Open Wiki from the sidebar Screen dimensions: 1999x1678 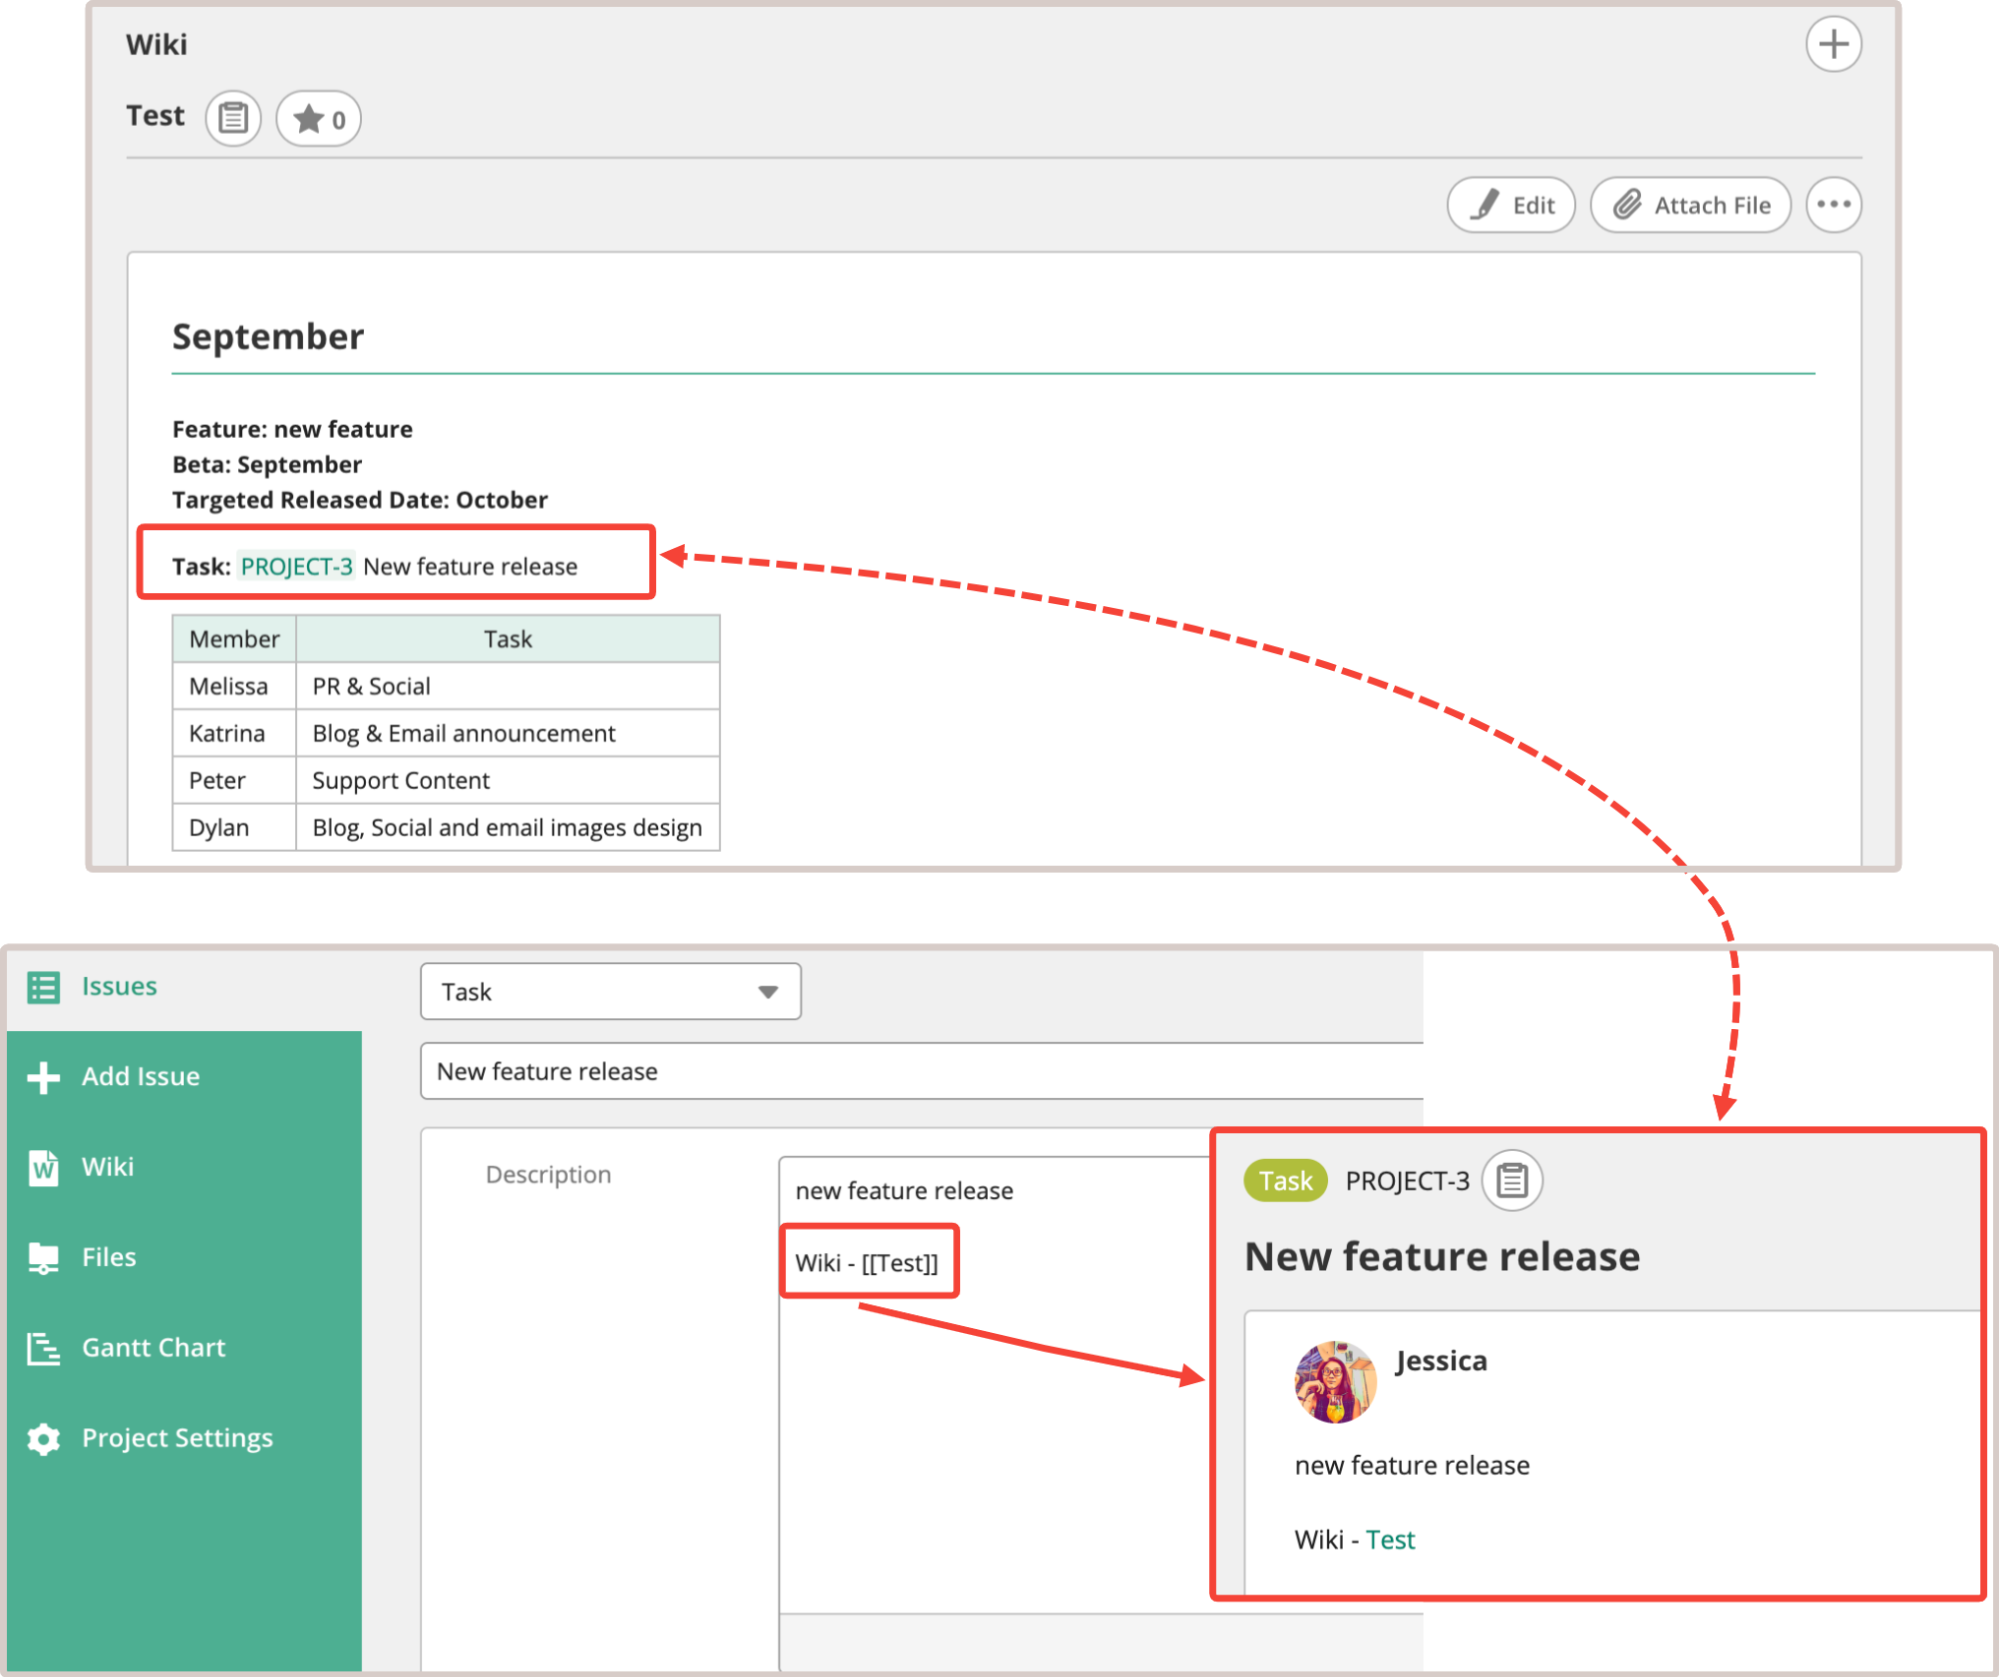tap(107, 1166)
